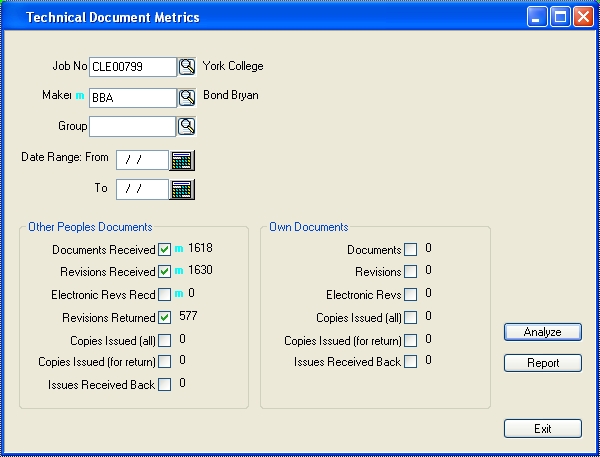This screenshot has height=457, width=600.
Task: Click the Exit button
Action: pos(543,429)
